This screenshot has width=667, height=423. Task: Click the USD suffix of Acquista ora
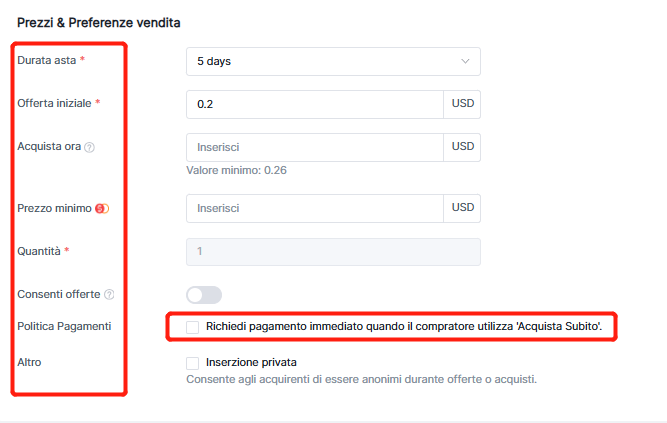click(x=462, y=147)
